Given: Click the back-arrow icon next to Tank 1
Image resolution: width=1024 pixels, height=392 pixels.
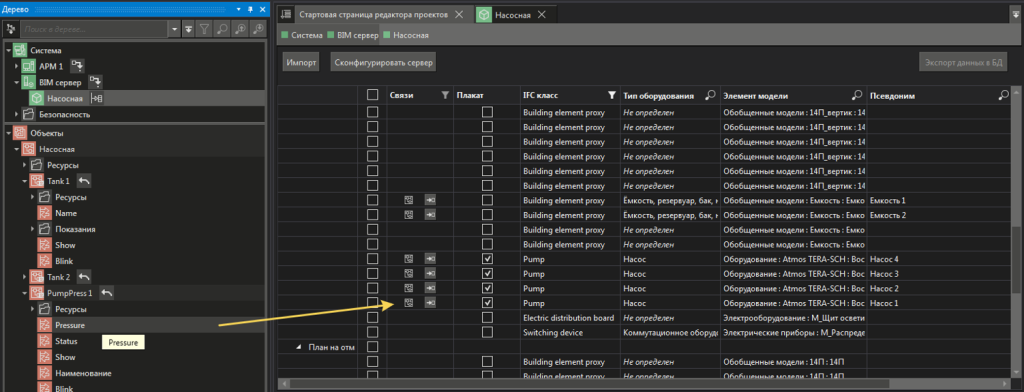Looking at the screenshot, I should (x=84, y=181).
